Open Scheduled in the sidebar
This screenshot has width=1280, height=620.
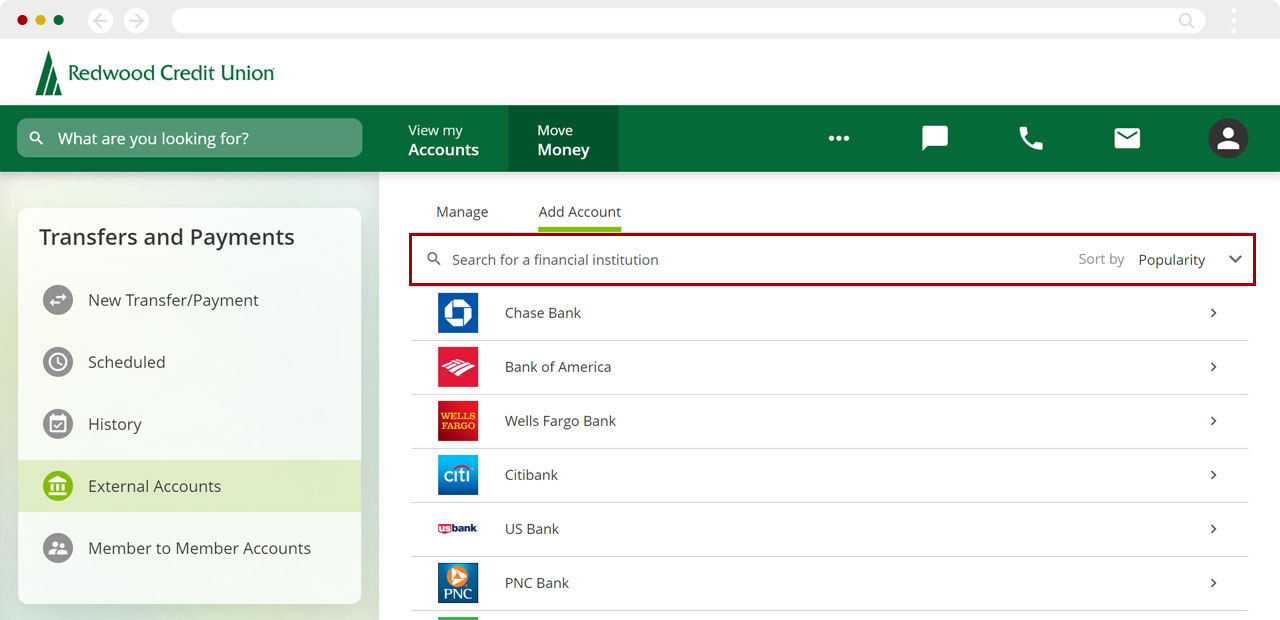point(189,362)
